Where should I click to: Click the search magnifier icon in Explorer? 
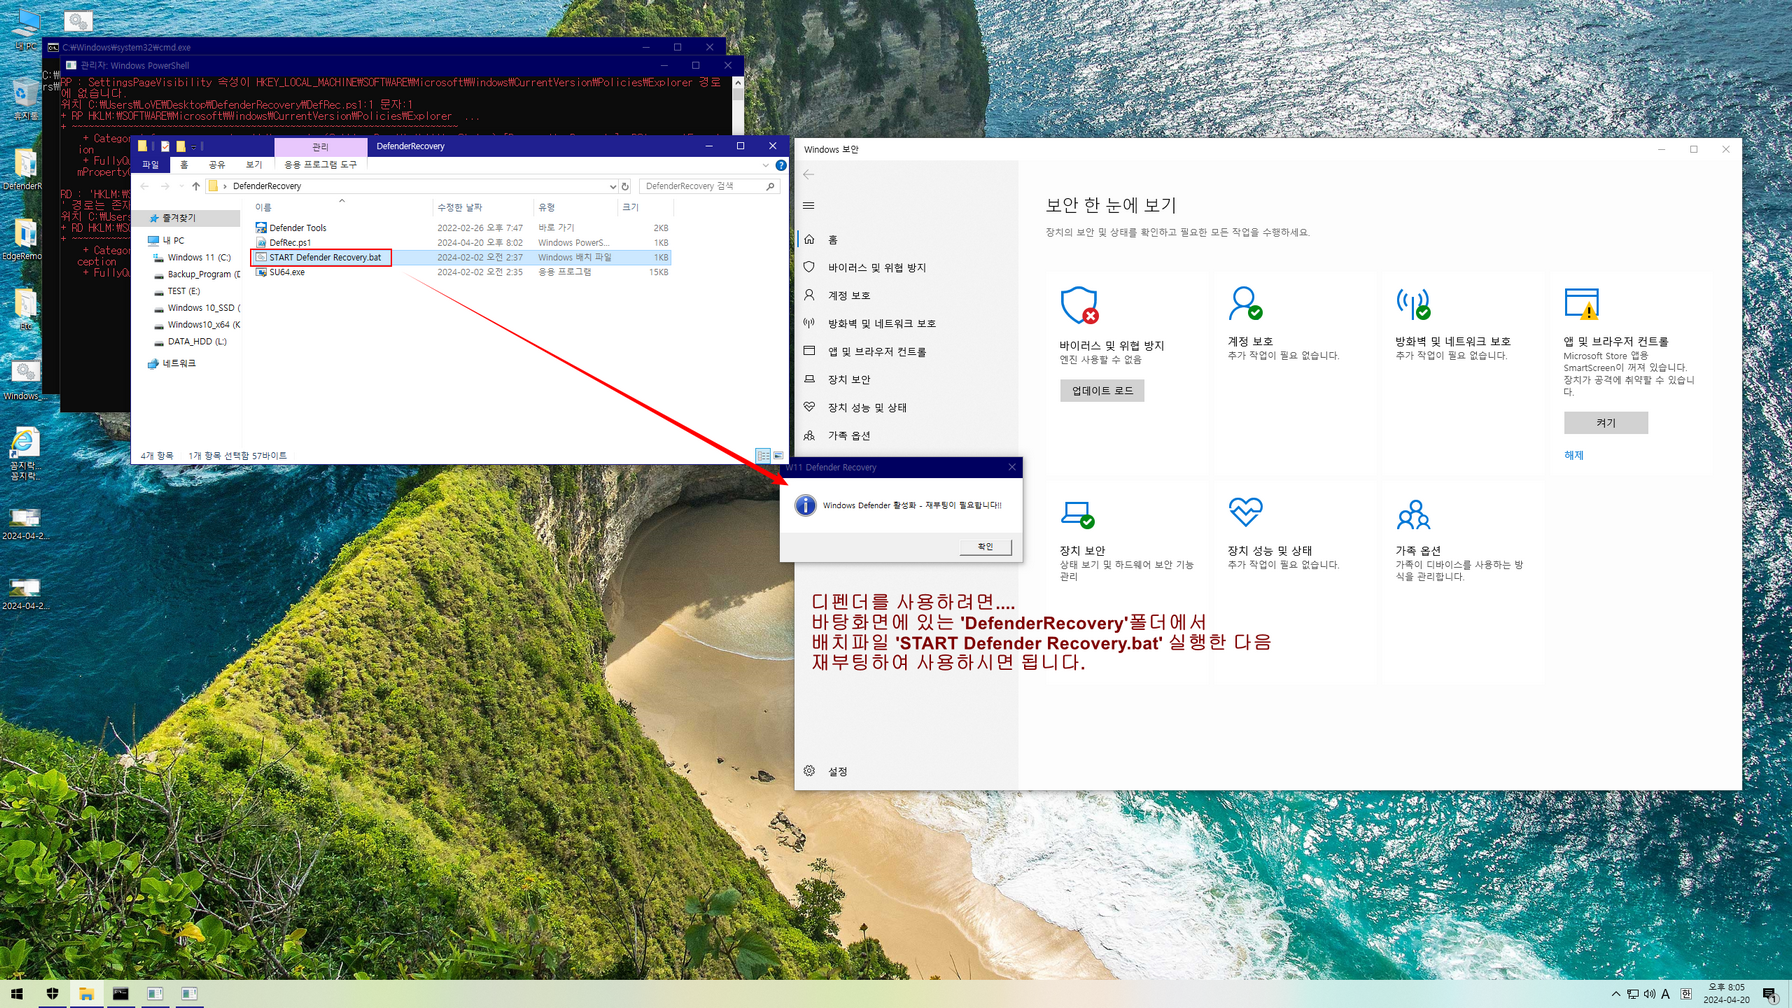770,186
